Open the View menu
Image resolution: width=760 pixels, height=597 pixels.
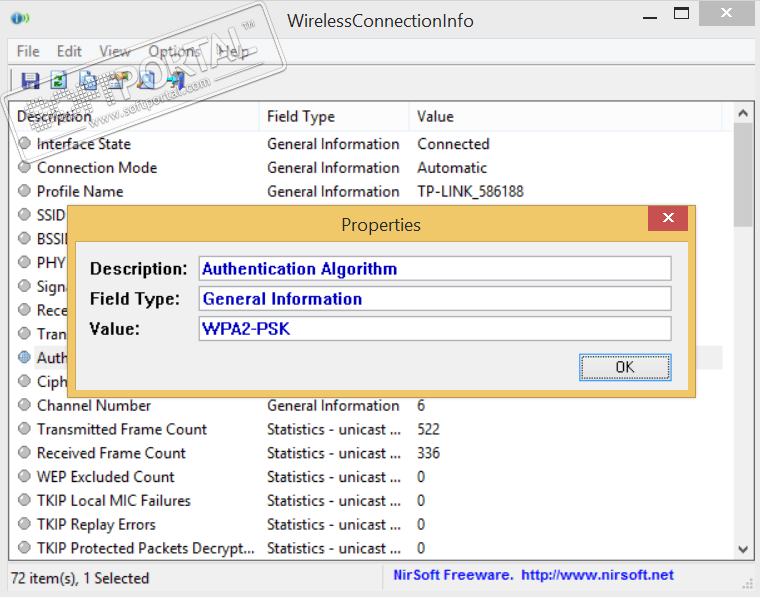point(115,51)
